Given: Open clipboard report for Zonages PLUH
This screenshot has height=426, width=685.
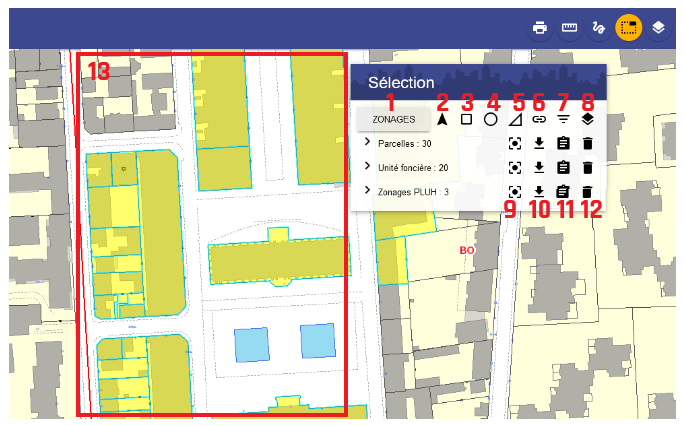Looking at the screenshot, I should [564, 191].
